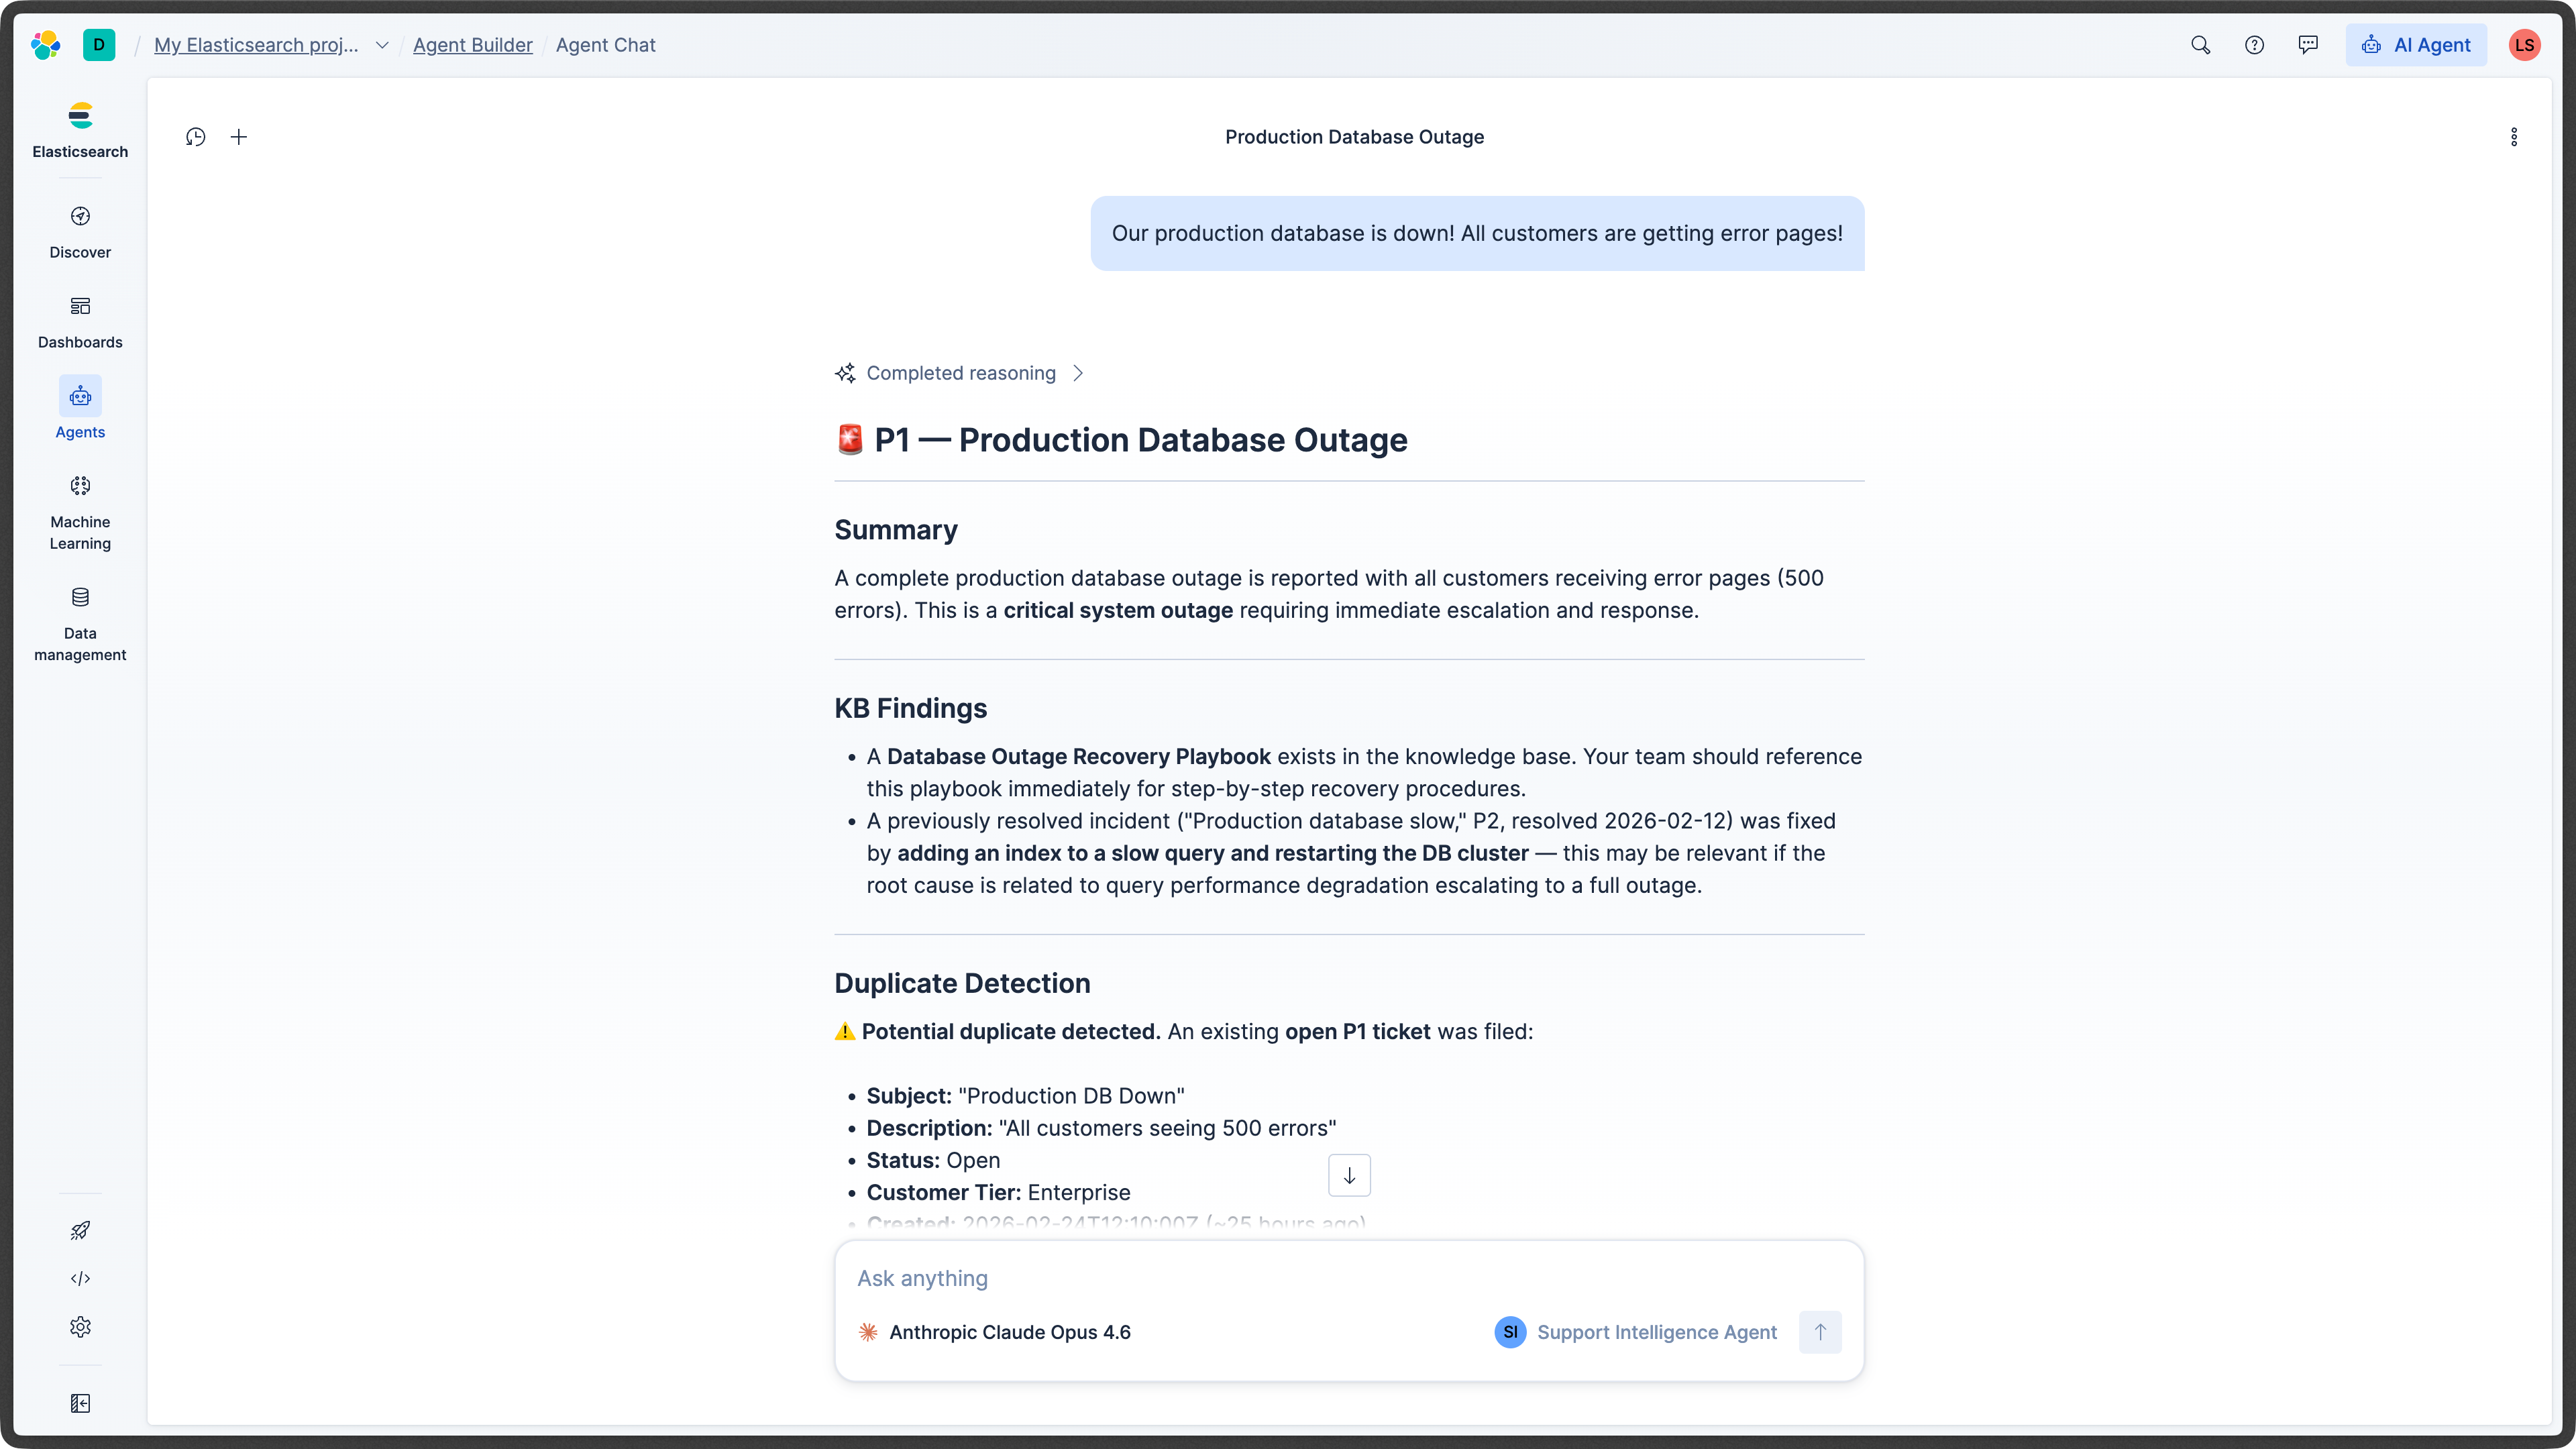Open Machine Learning section

(x=80, y=513)
